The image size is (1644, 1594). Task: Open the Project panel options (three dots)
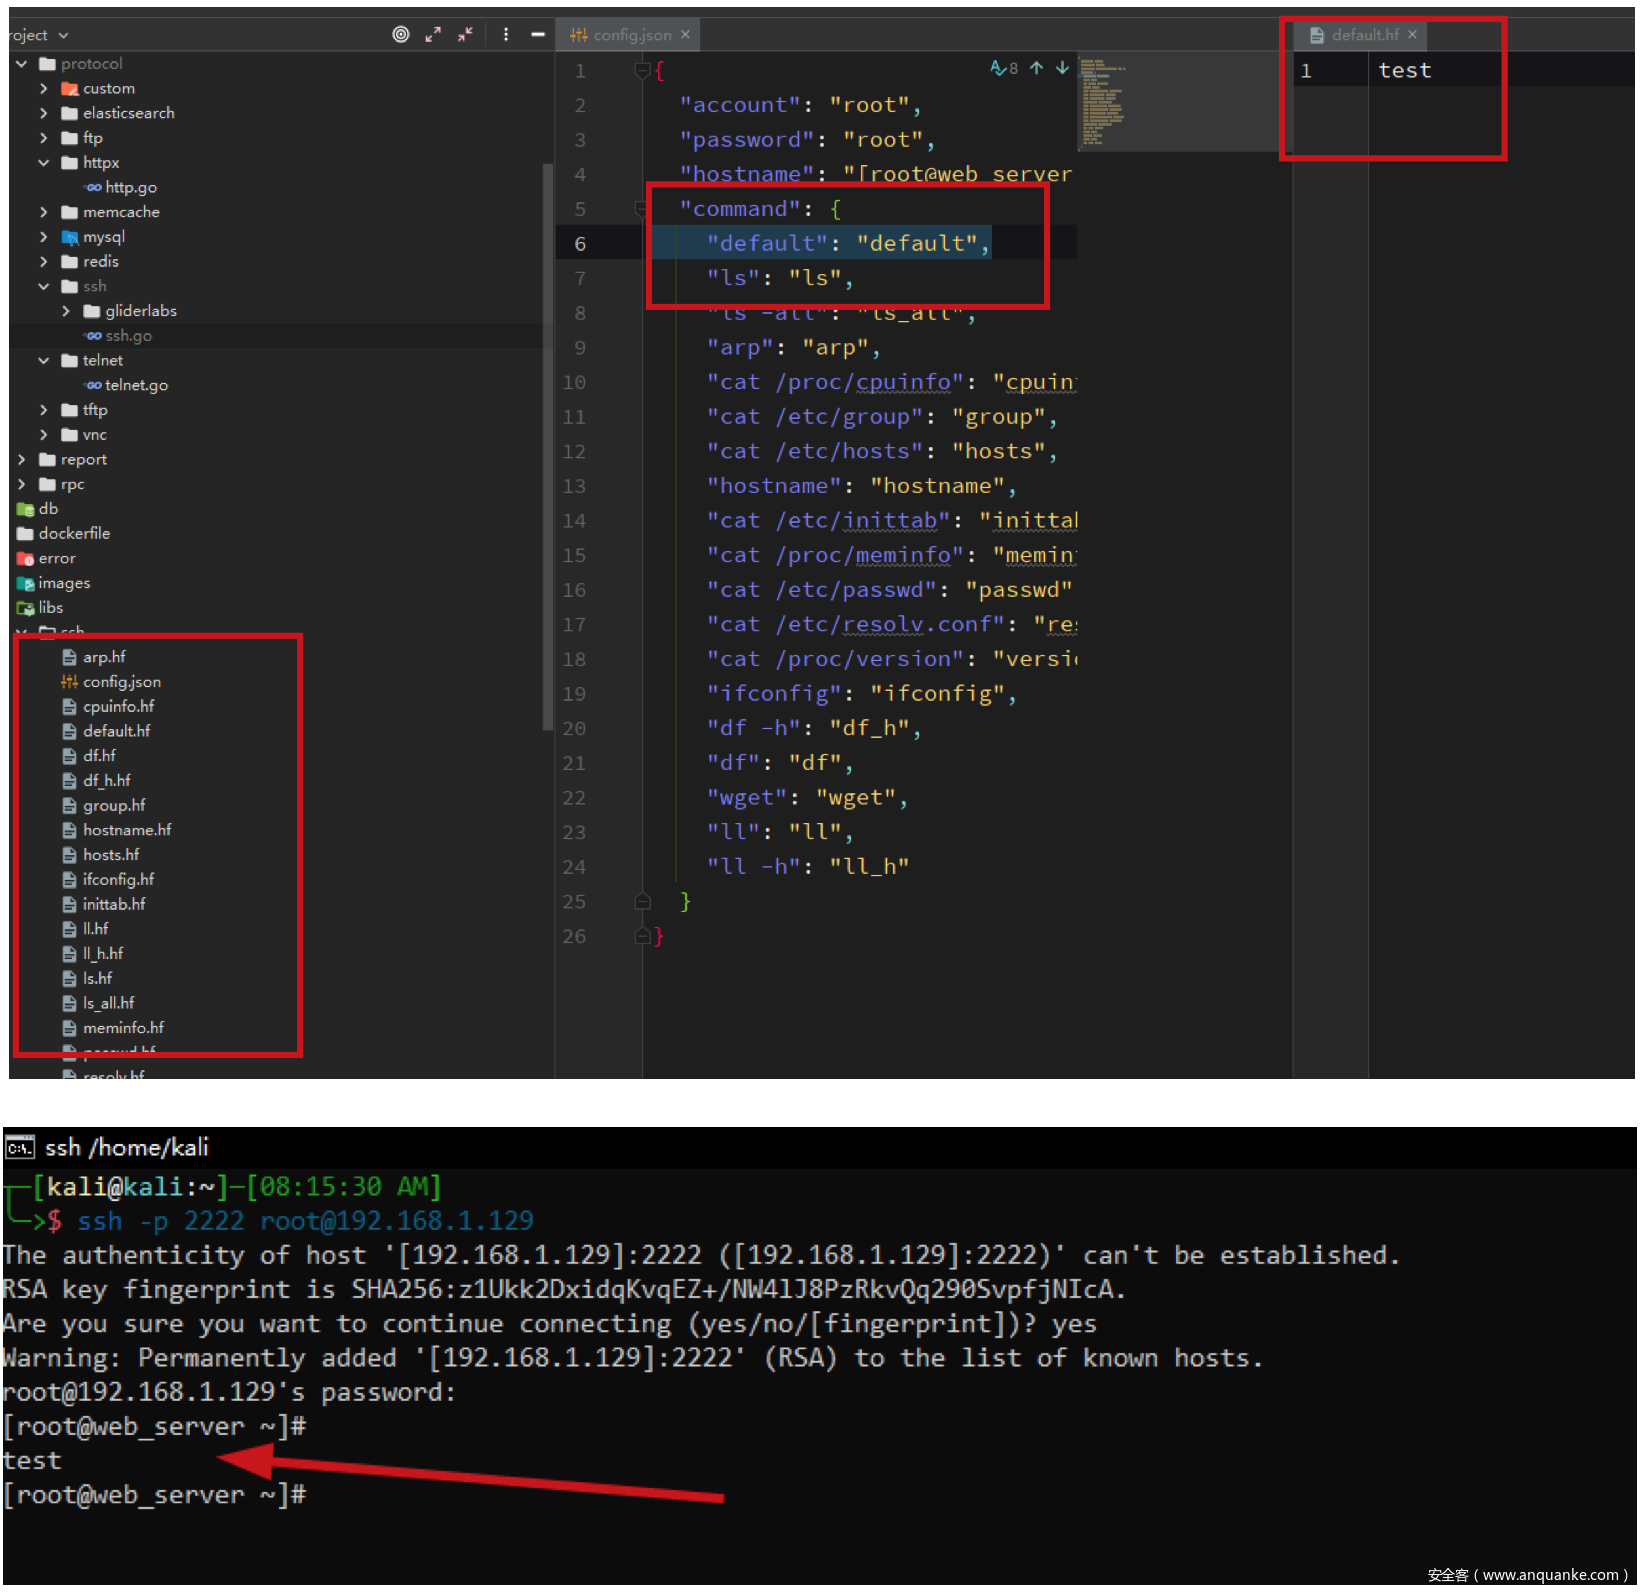coord(506,35)
